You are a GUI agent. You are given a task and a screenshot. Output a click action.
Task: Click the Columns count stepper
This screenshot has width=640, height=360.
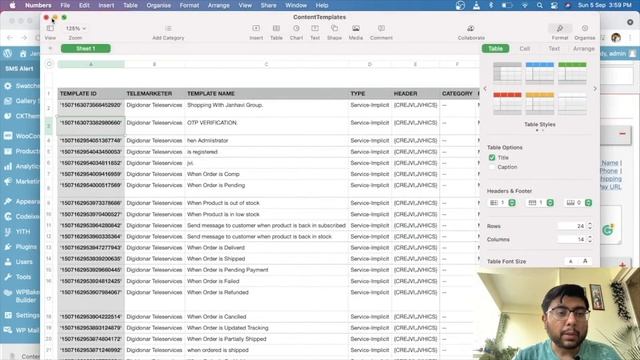click(589, 239)
